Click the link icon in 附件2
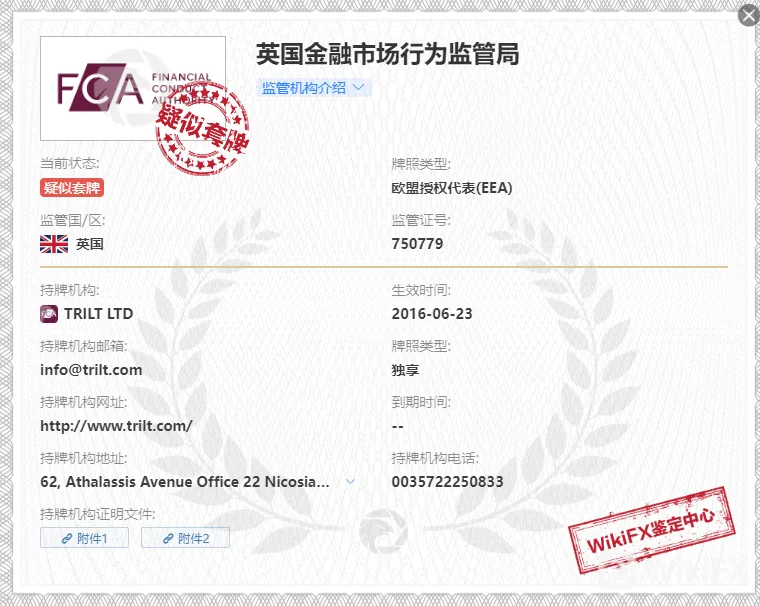760x606 pixels. point(168,539)
